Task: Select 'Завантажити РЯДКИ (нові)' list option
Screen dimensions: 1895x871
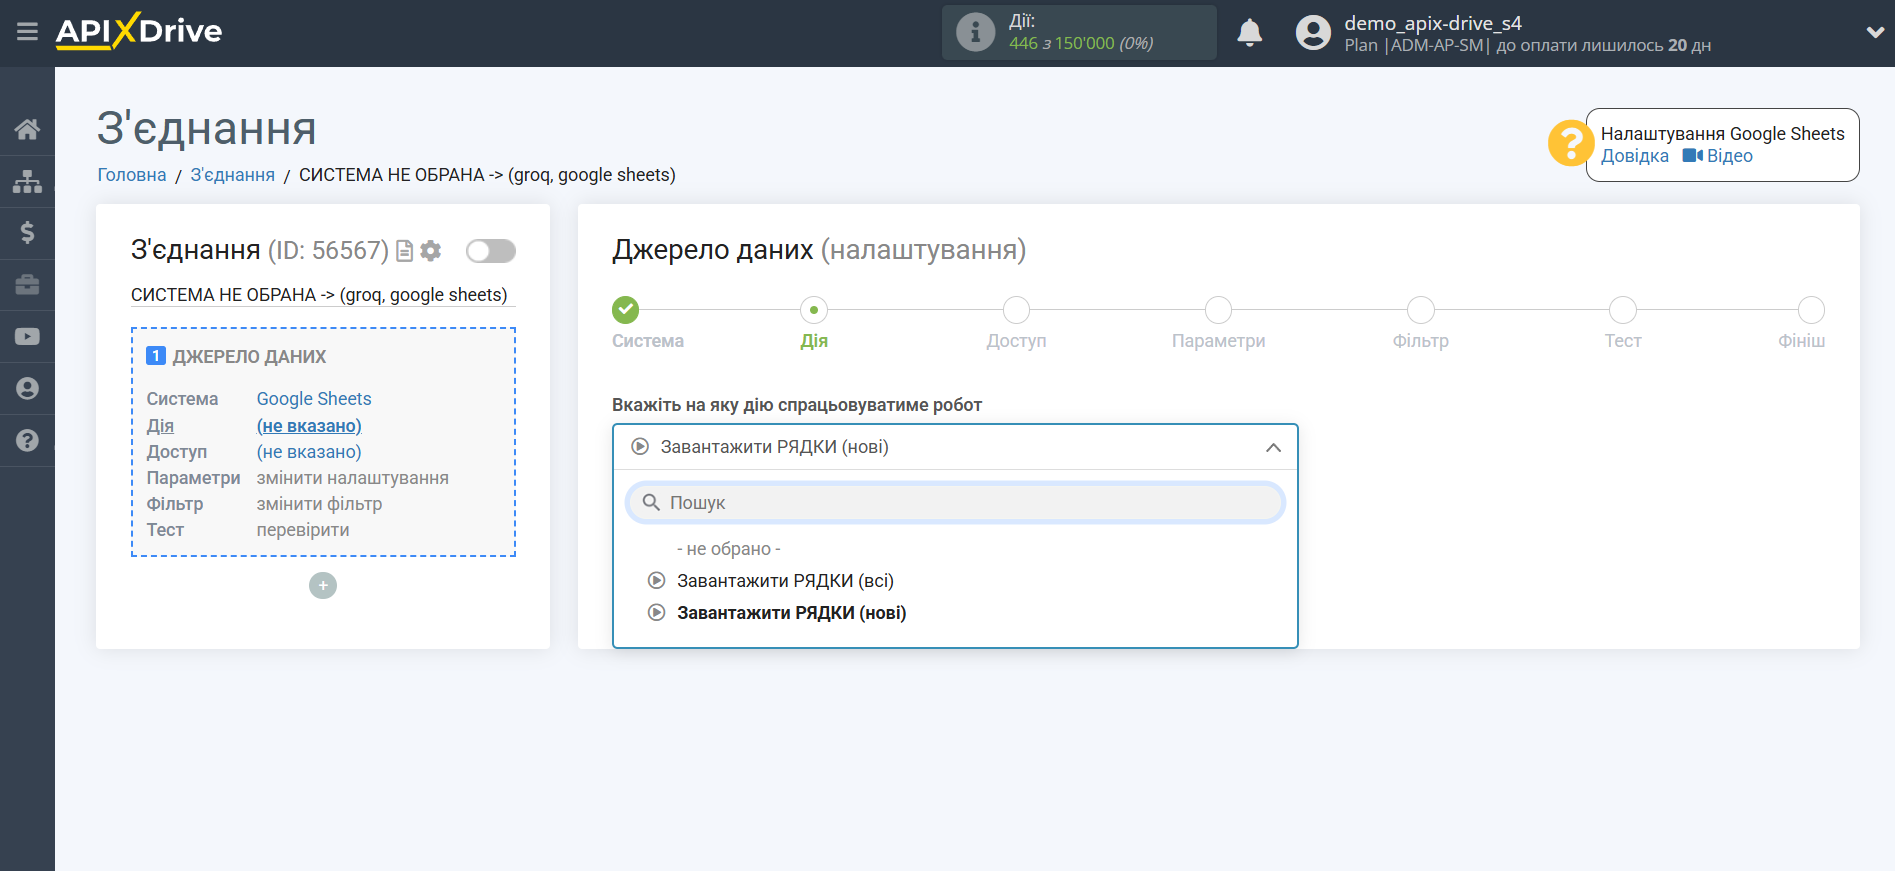Action: point(791,613)
